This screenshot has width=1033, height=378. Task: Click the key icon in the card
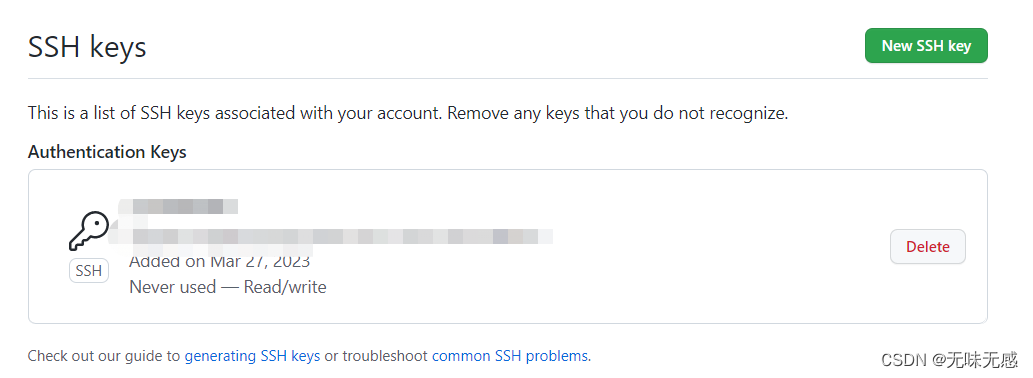[88, 230]
